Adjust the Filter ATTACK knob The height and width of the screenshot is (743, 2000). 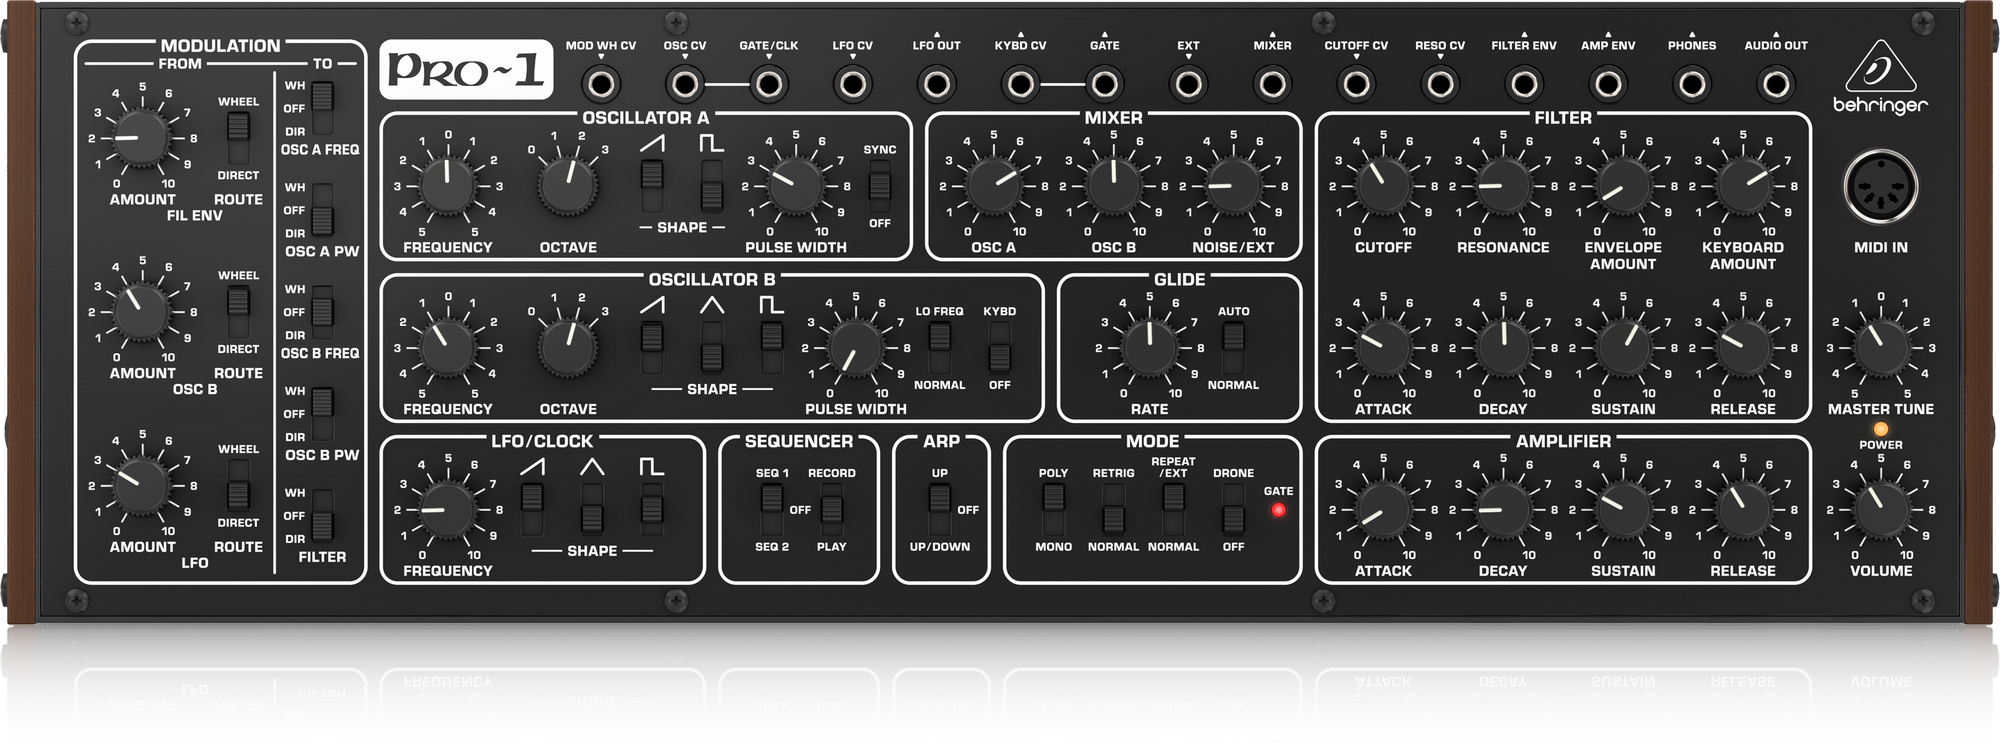[x=1383, y=347]
